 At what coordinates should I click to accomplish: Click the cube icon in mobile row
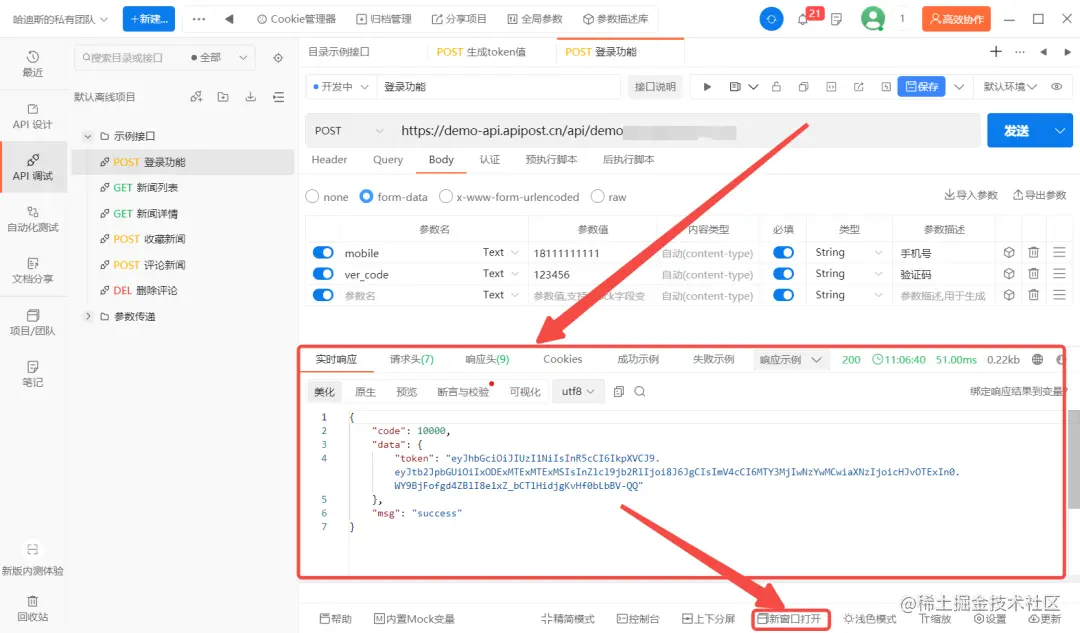coord(1009,253)
